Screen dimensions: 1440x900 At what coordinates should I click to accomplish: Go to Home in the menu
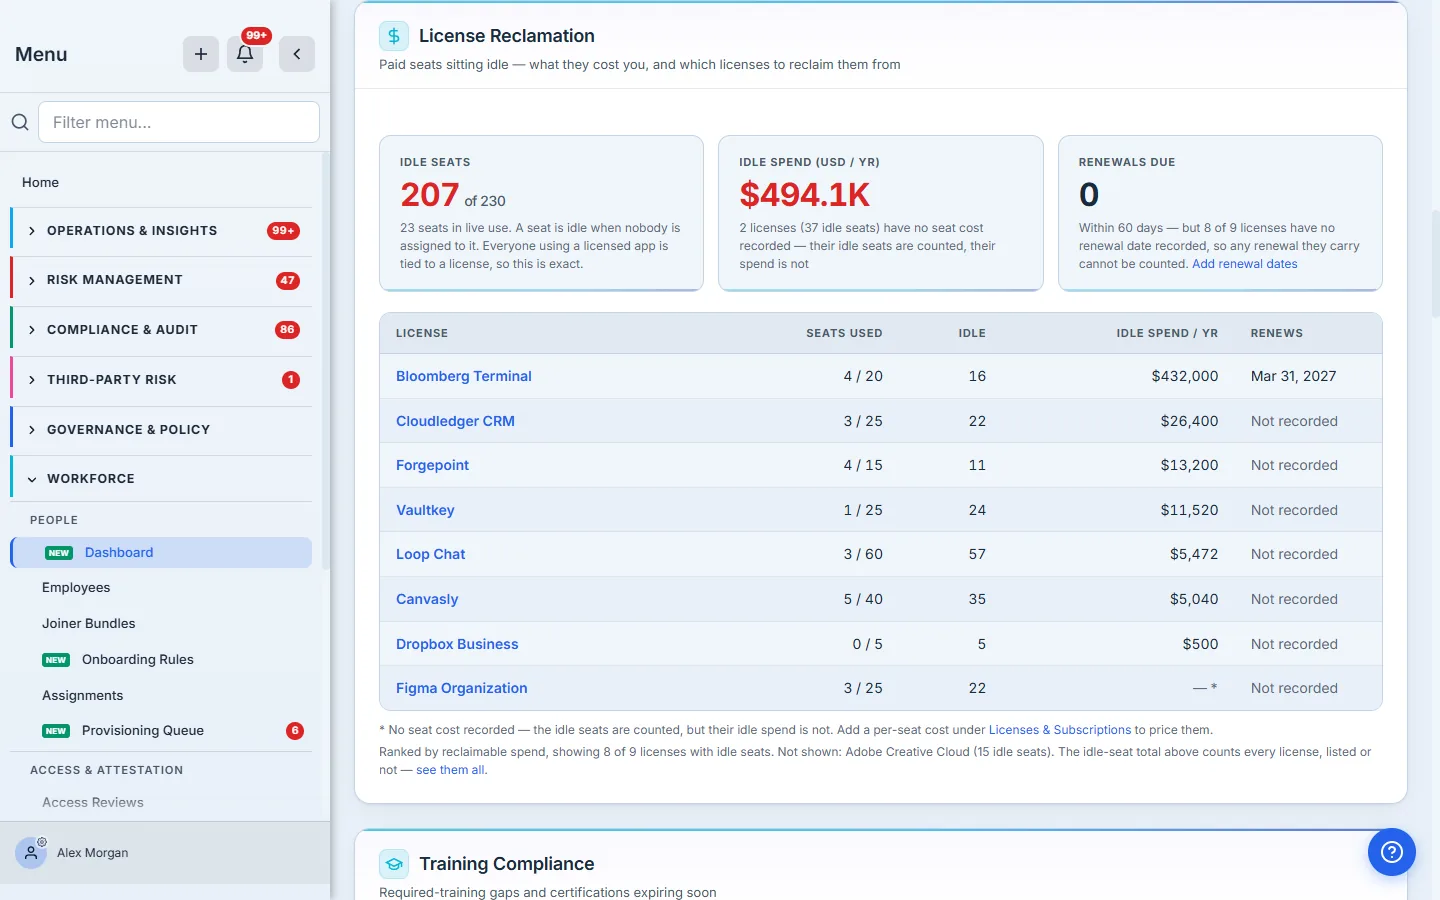pyautogui.click(x=40, y=182)
